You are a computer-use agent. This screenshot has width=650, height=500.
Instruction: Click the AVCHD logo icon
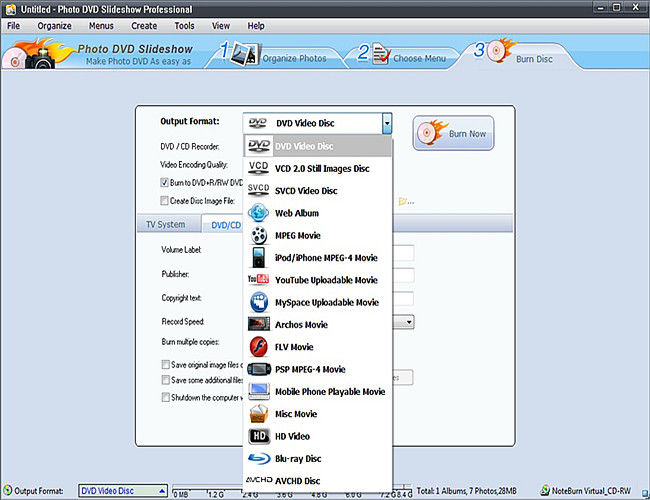point(259,480)
